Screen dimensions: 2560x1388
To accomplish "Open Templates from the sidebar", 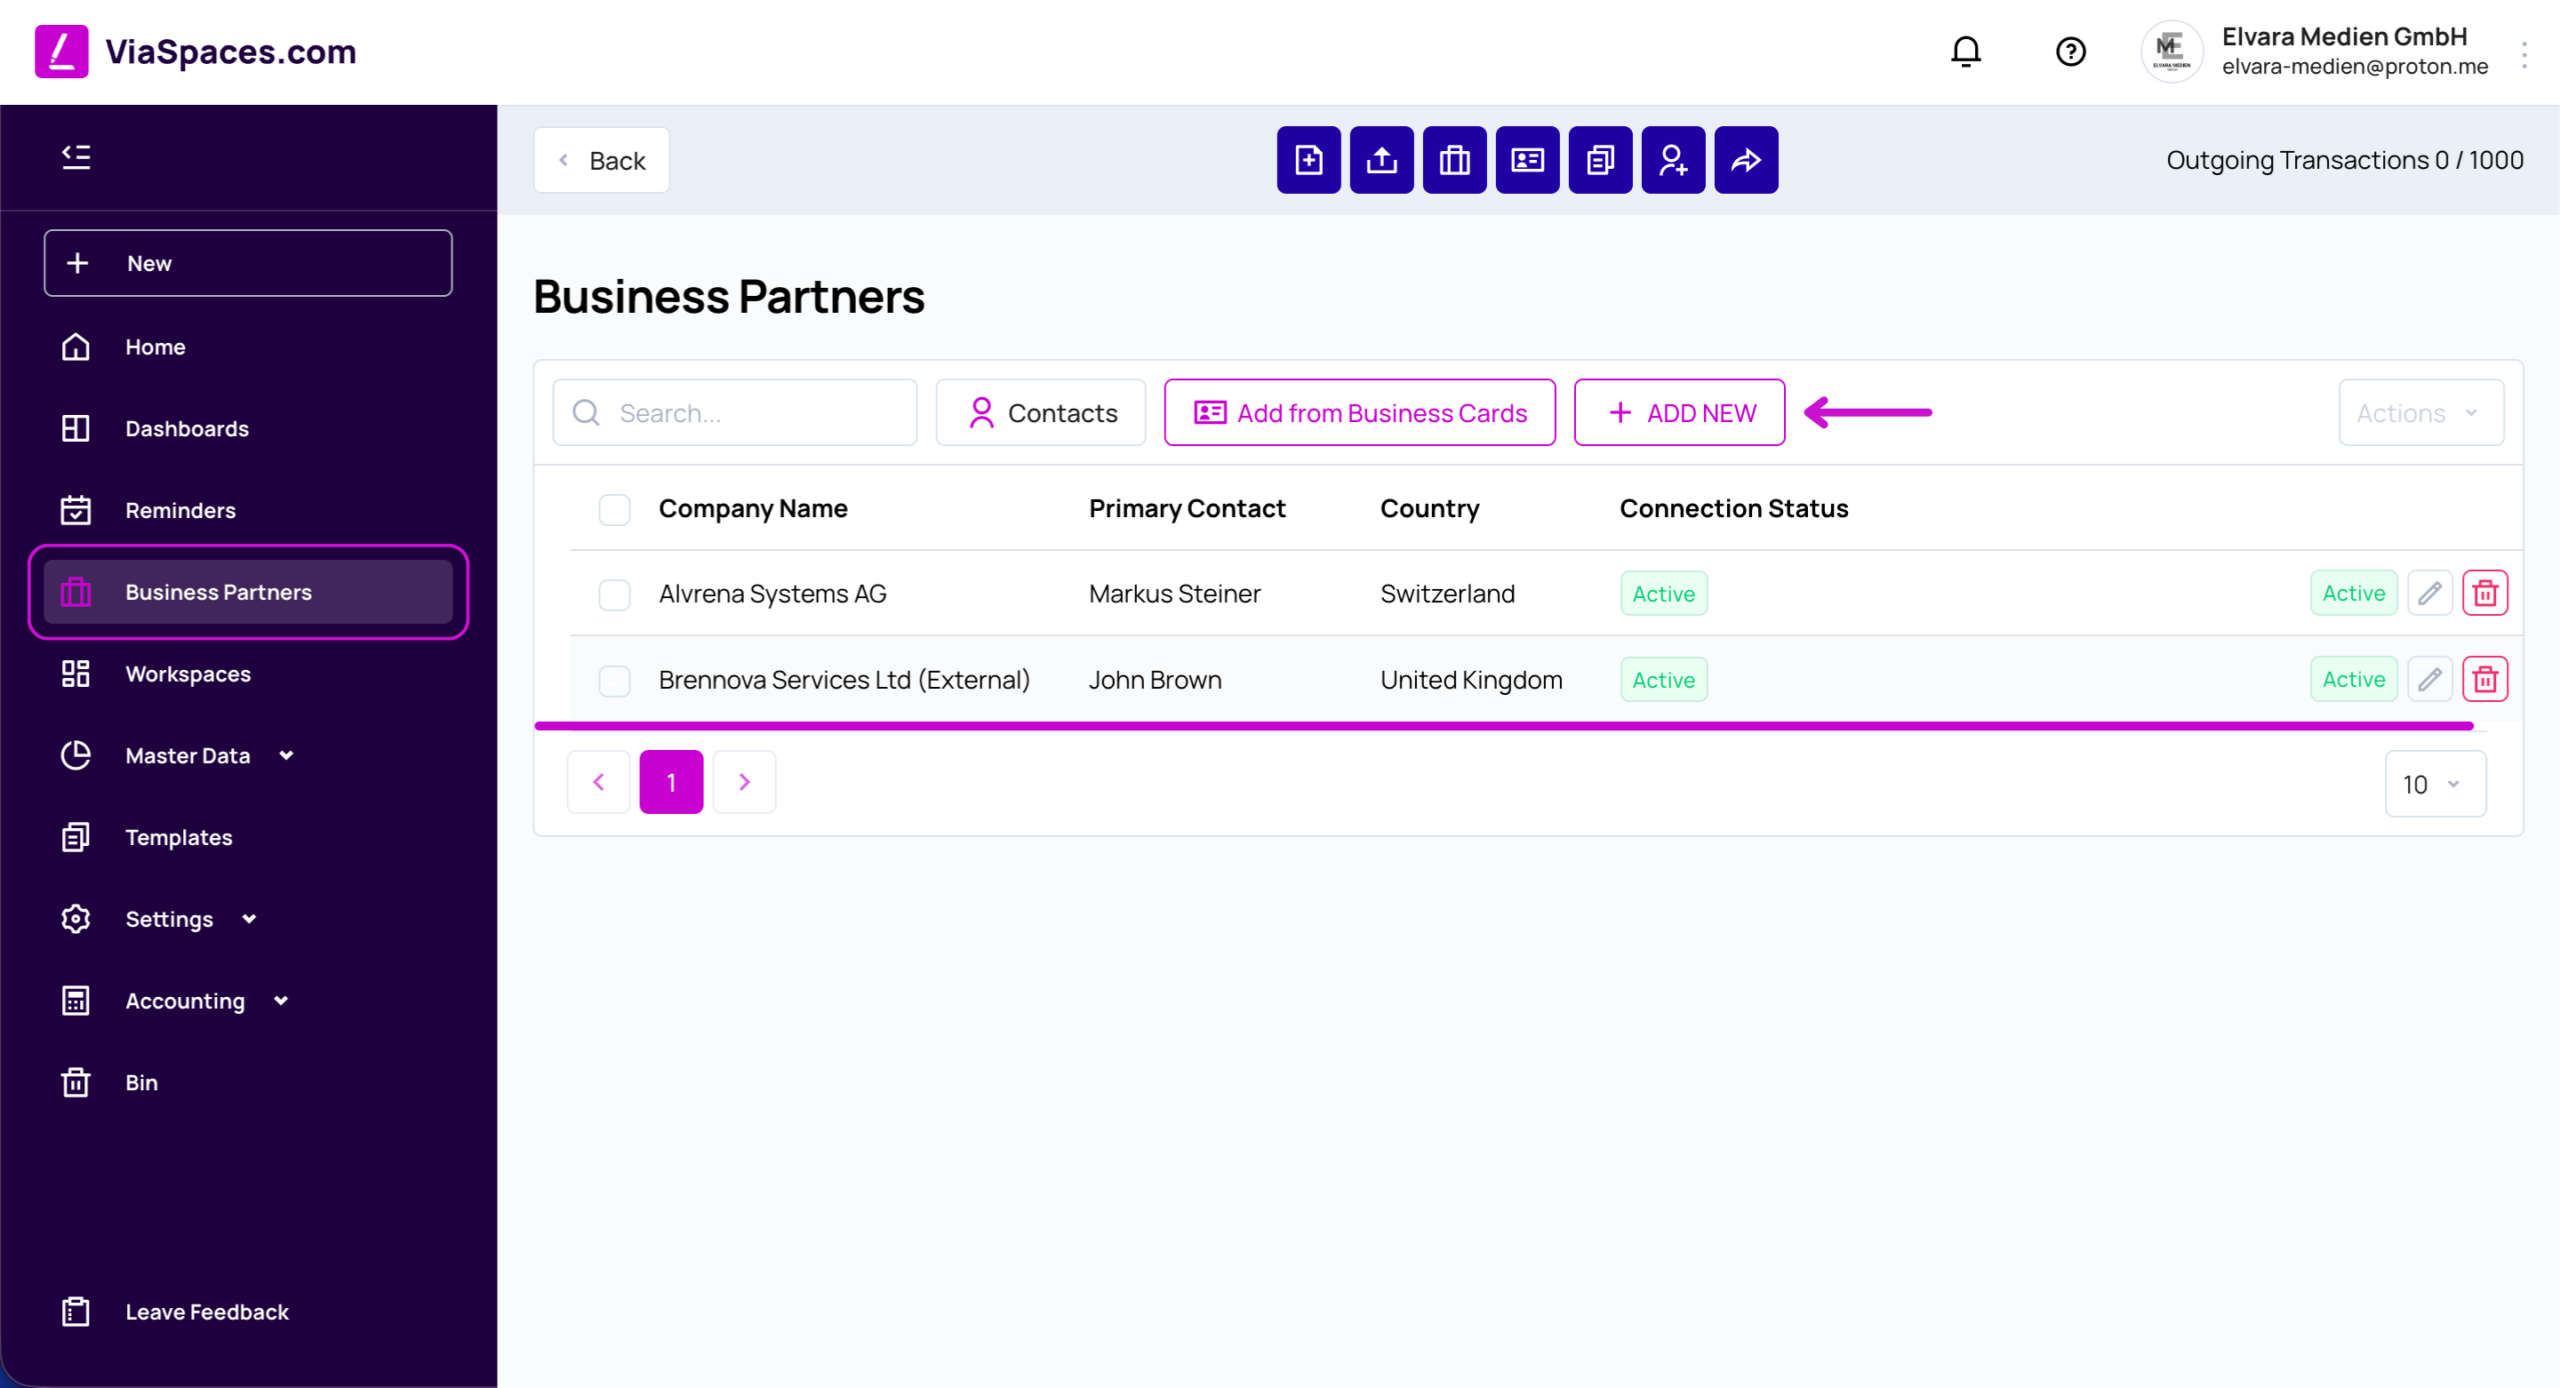I will [x=179, y=837].
